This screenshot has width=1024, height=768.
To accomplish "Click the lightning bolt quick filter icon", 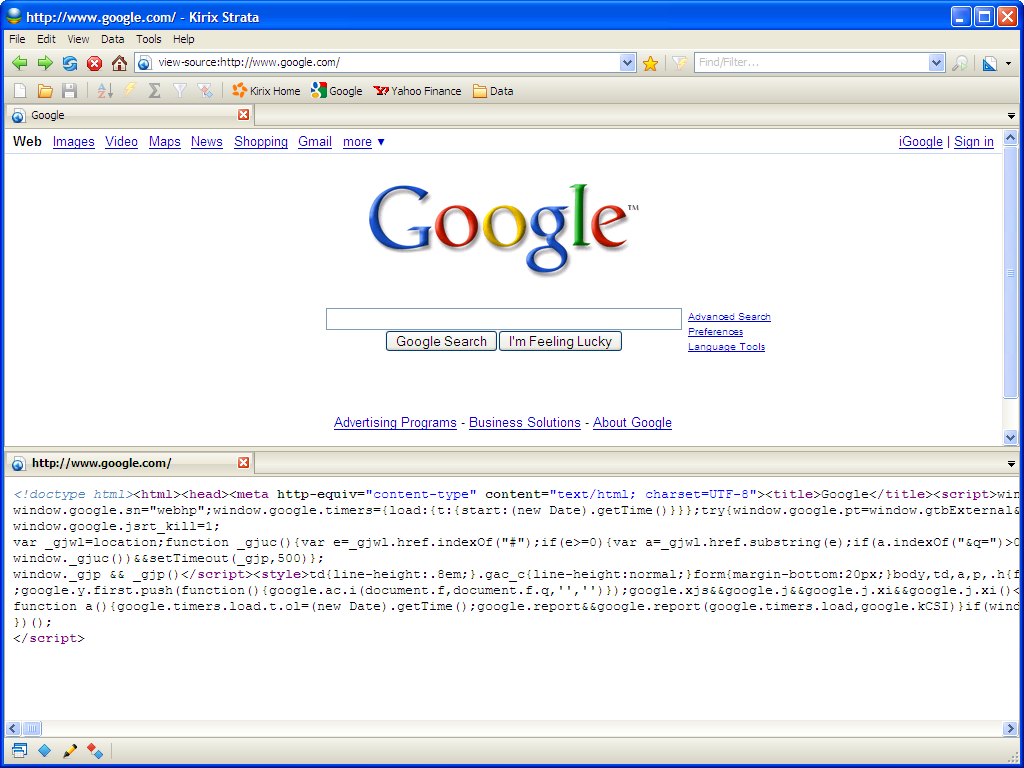I will [130, 91].
